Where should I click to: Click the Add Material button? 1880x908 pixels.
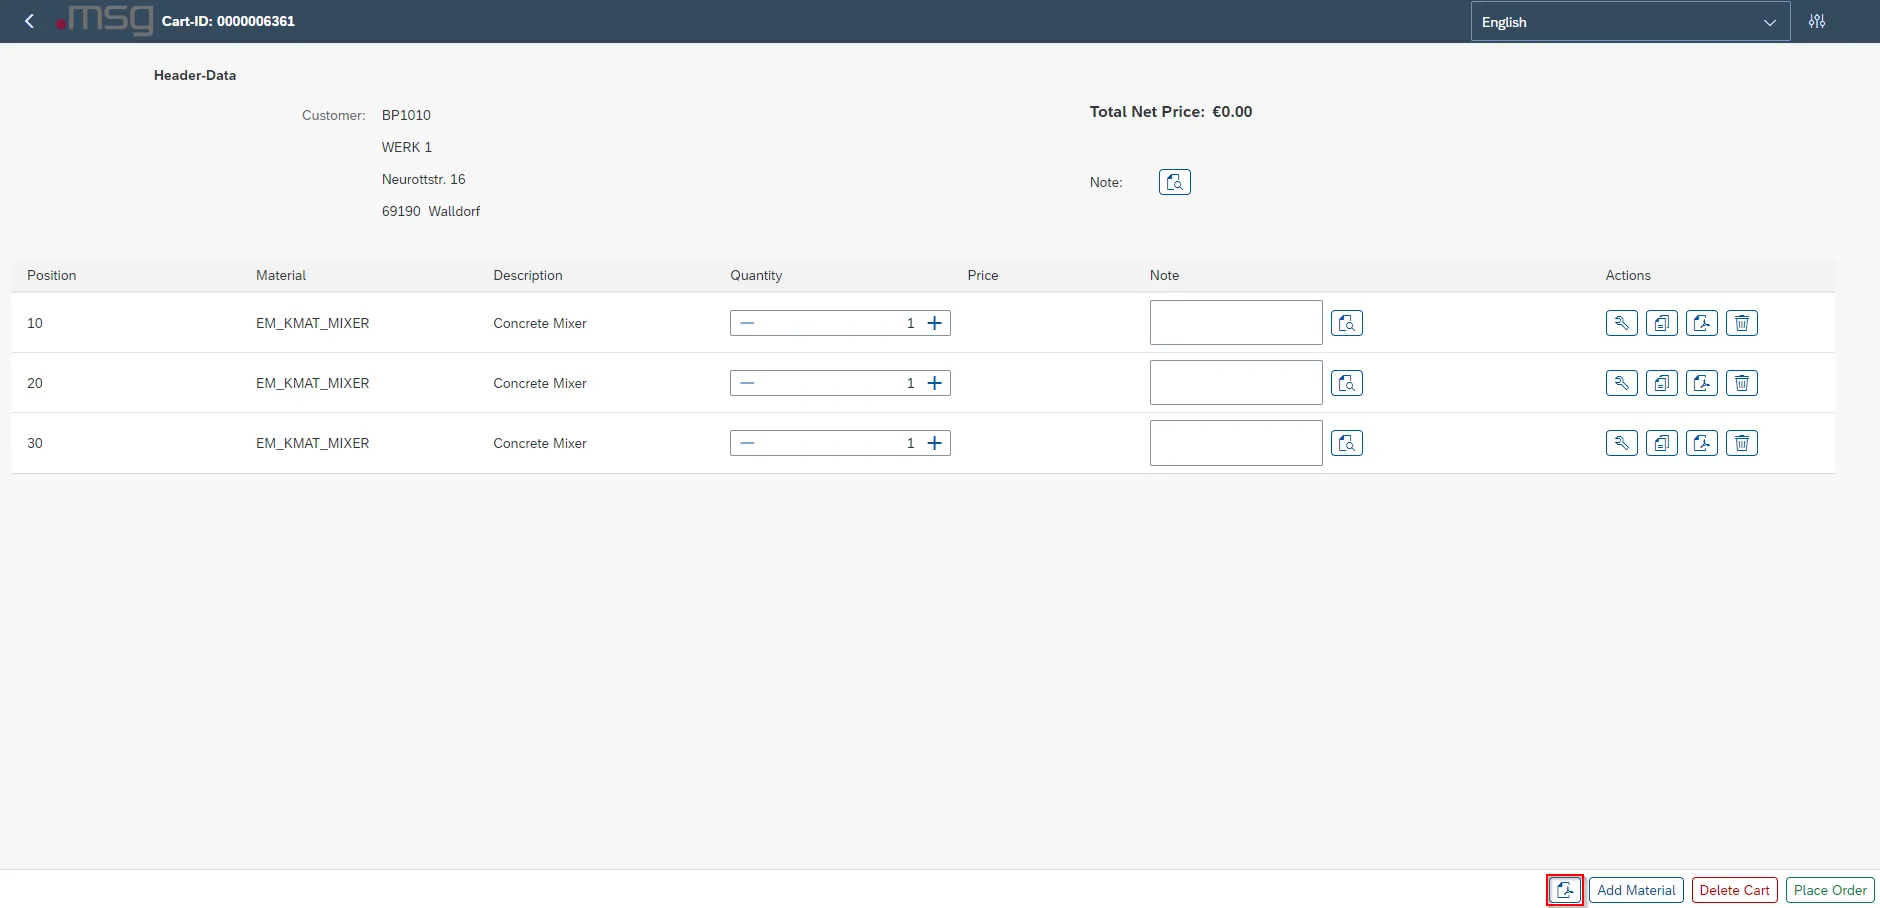click(x=1635, y=890)
